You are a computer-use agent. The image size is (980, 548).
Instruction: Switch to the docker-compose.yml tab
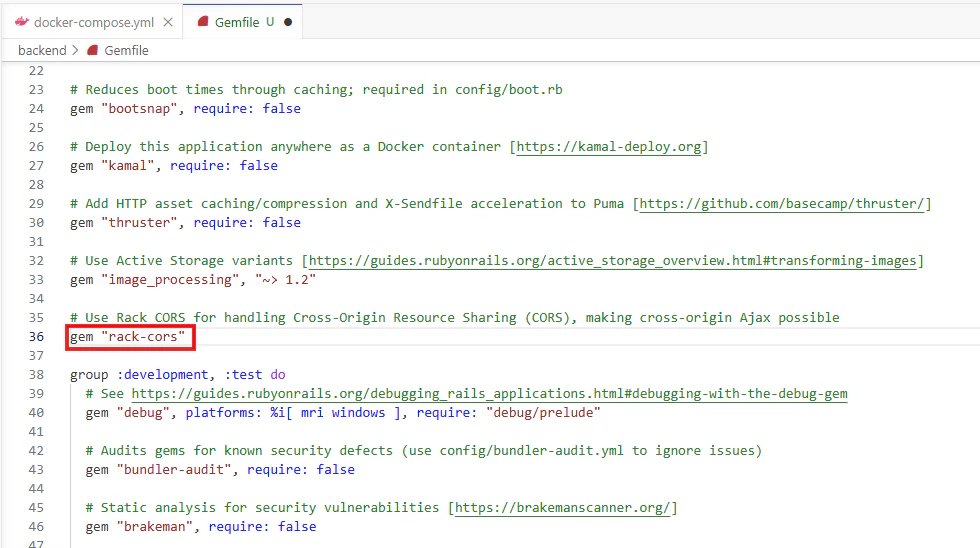coord(94,22)
